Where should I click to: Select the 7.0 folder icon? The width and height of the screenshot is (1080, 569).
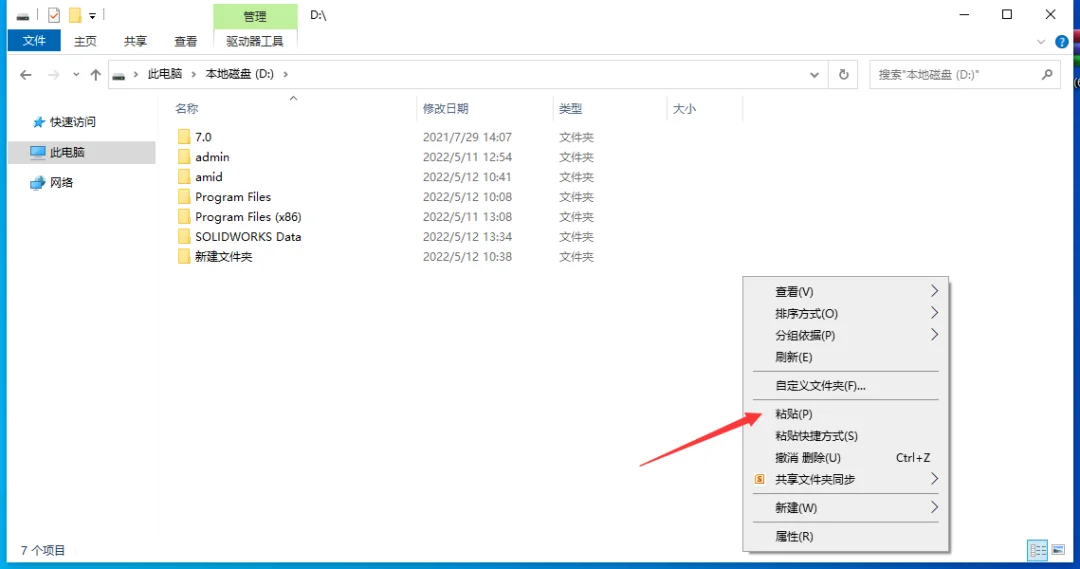pyautogui.click(x=184, y=136)
